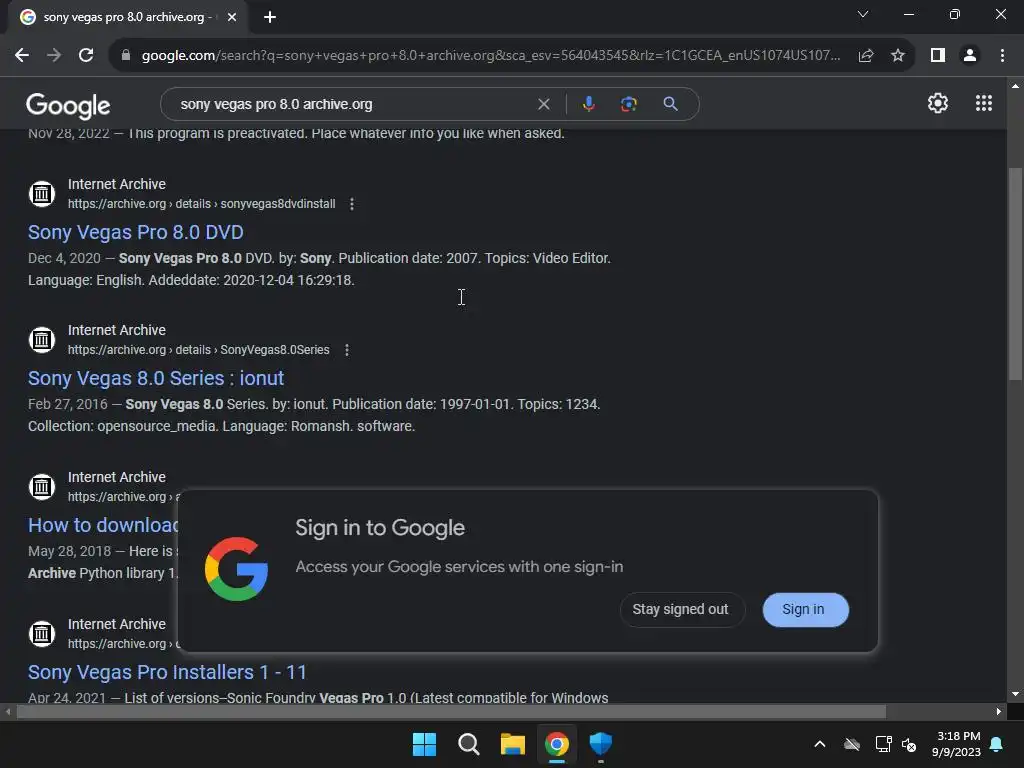Reload the page with the refresh icon
1024x768 pixels.
click(x=86, y=56)
